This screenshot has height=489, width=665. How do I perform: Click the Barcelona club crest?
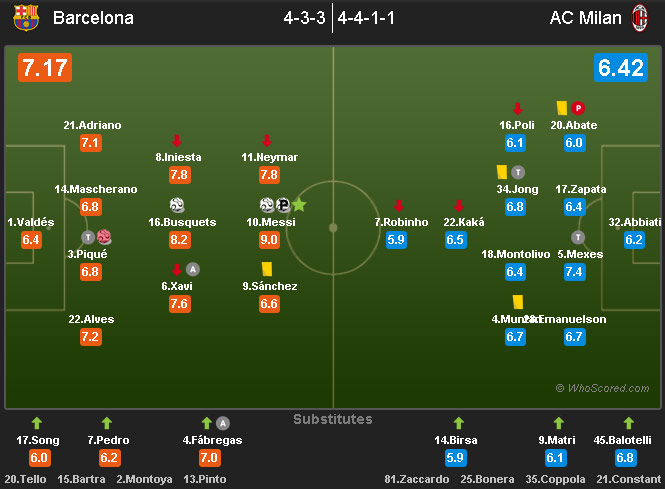pyautogui.click(x=26, y=17)
